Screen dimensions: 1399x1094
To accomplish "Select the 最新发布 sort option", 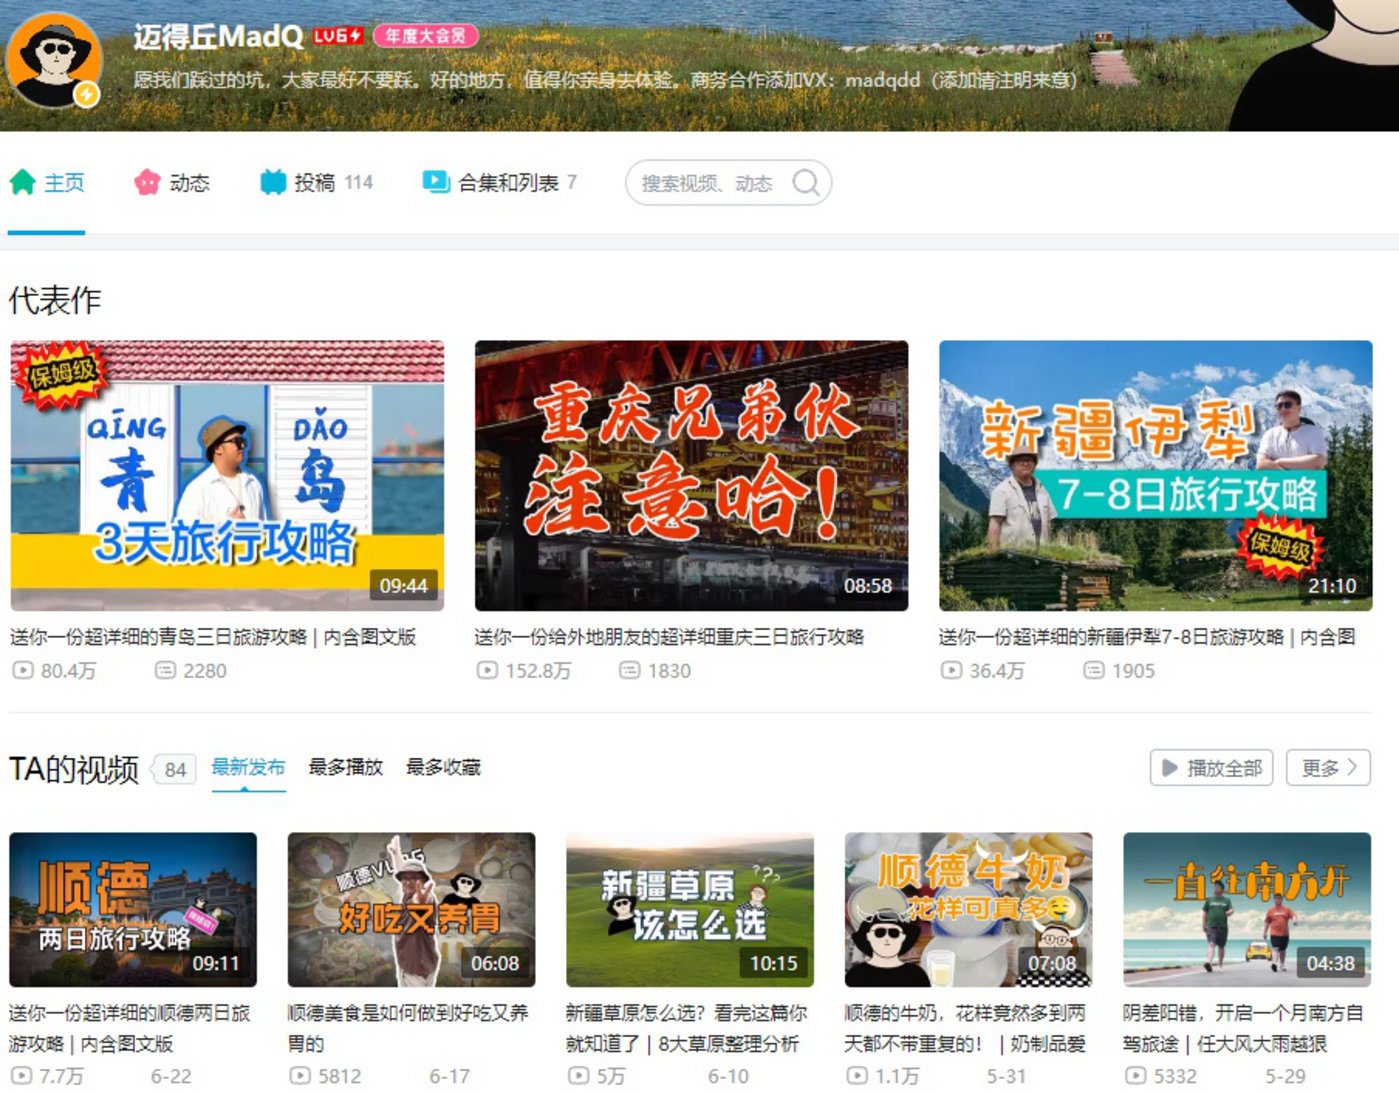I will [x=248, y=767].
